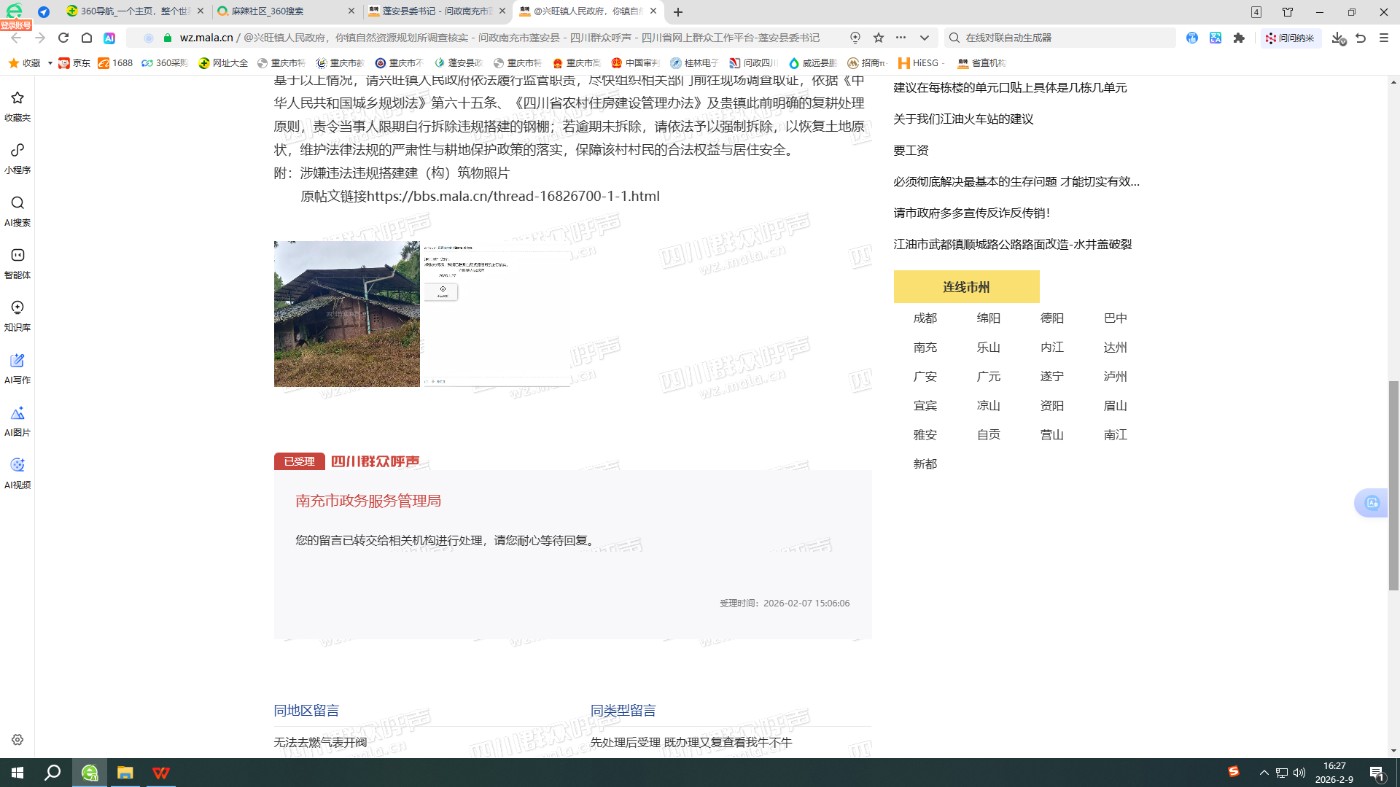This screenshot has height=787, width=1400.
Task: Open the browser main hamburger menu
Action: pyautogui.click(x=1383, y=38)
